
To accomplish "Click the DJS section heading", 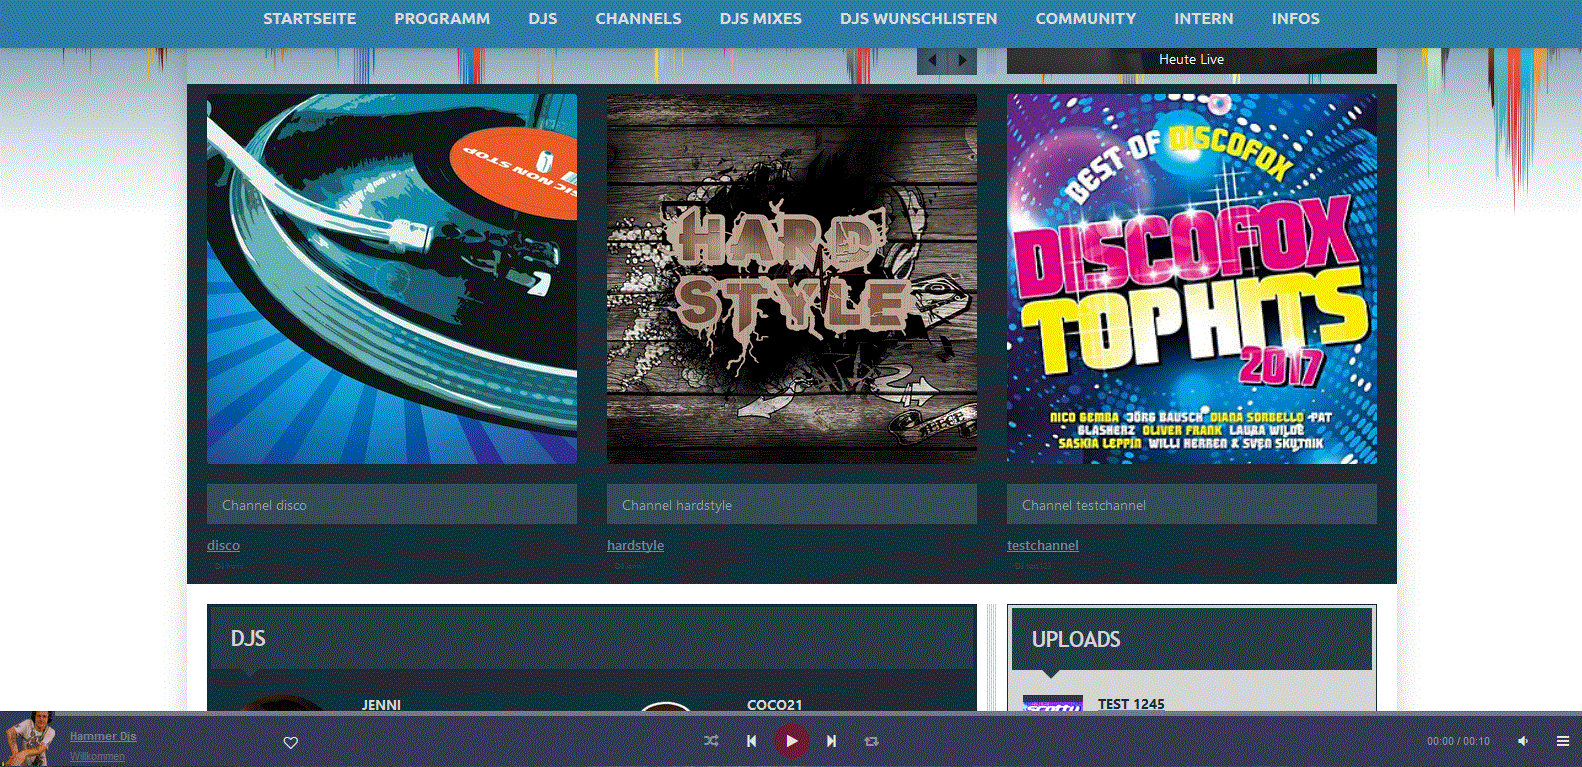I will (248, 638).
